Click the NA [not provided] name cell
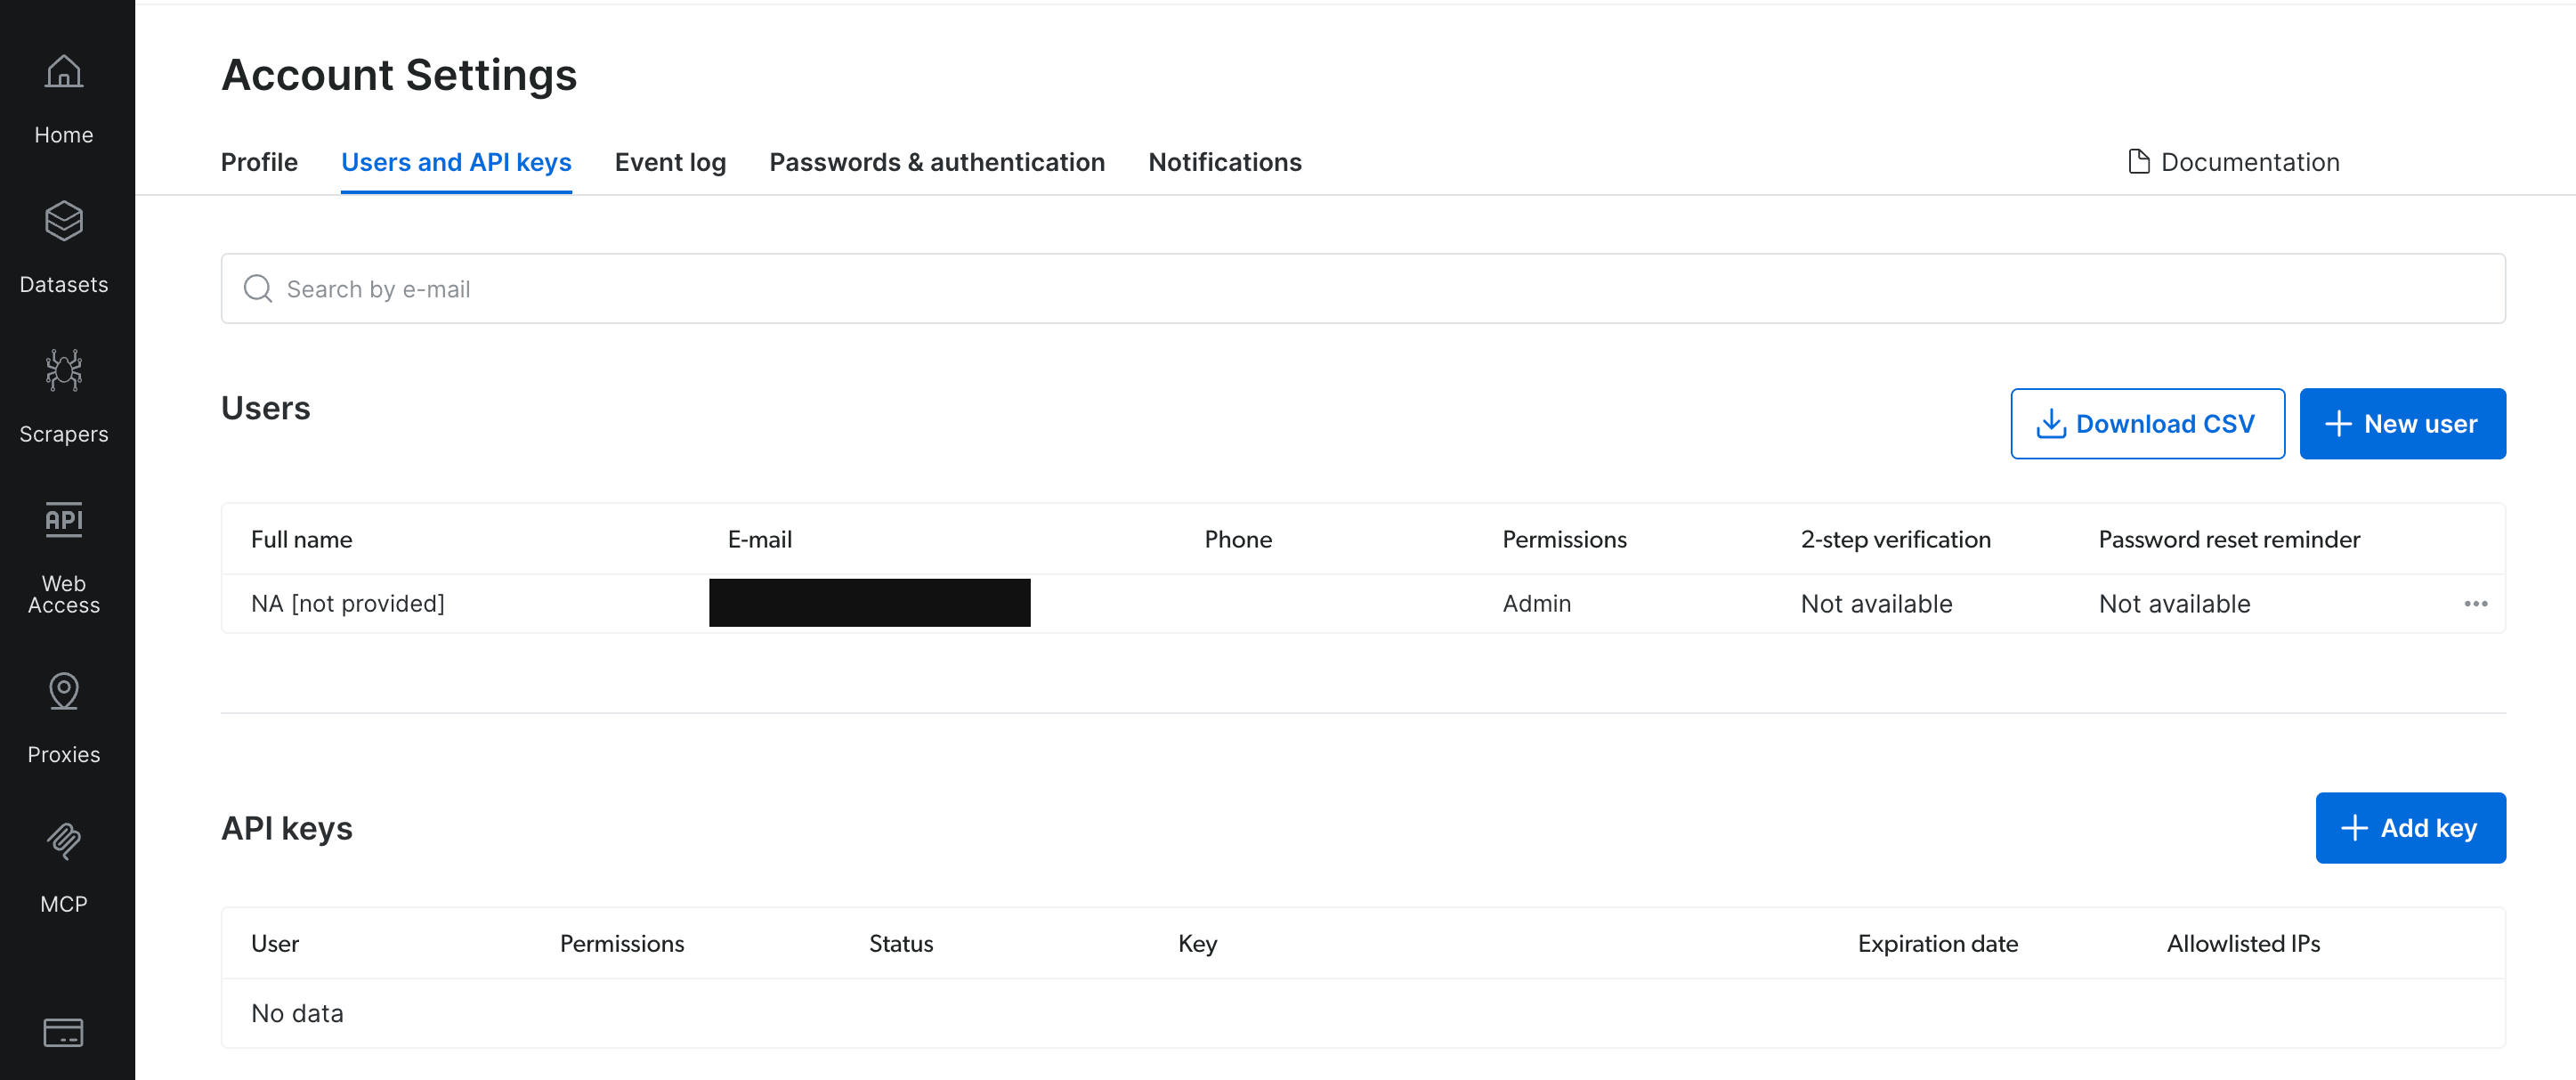 click(x=347, y=603)
